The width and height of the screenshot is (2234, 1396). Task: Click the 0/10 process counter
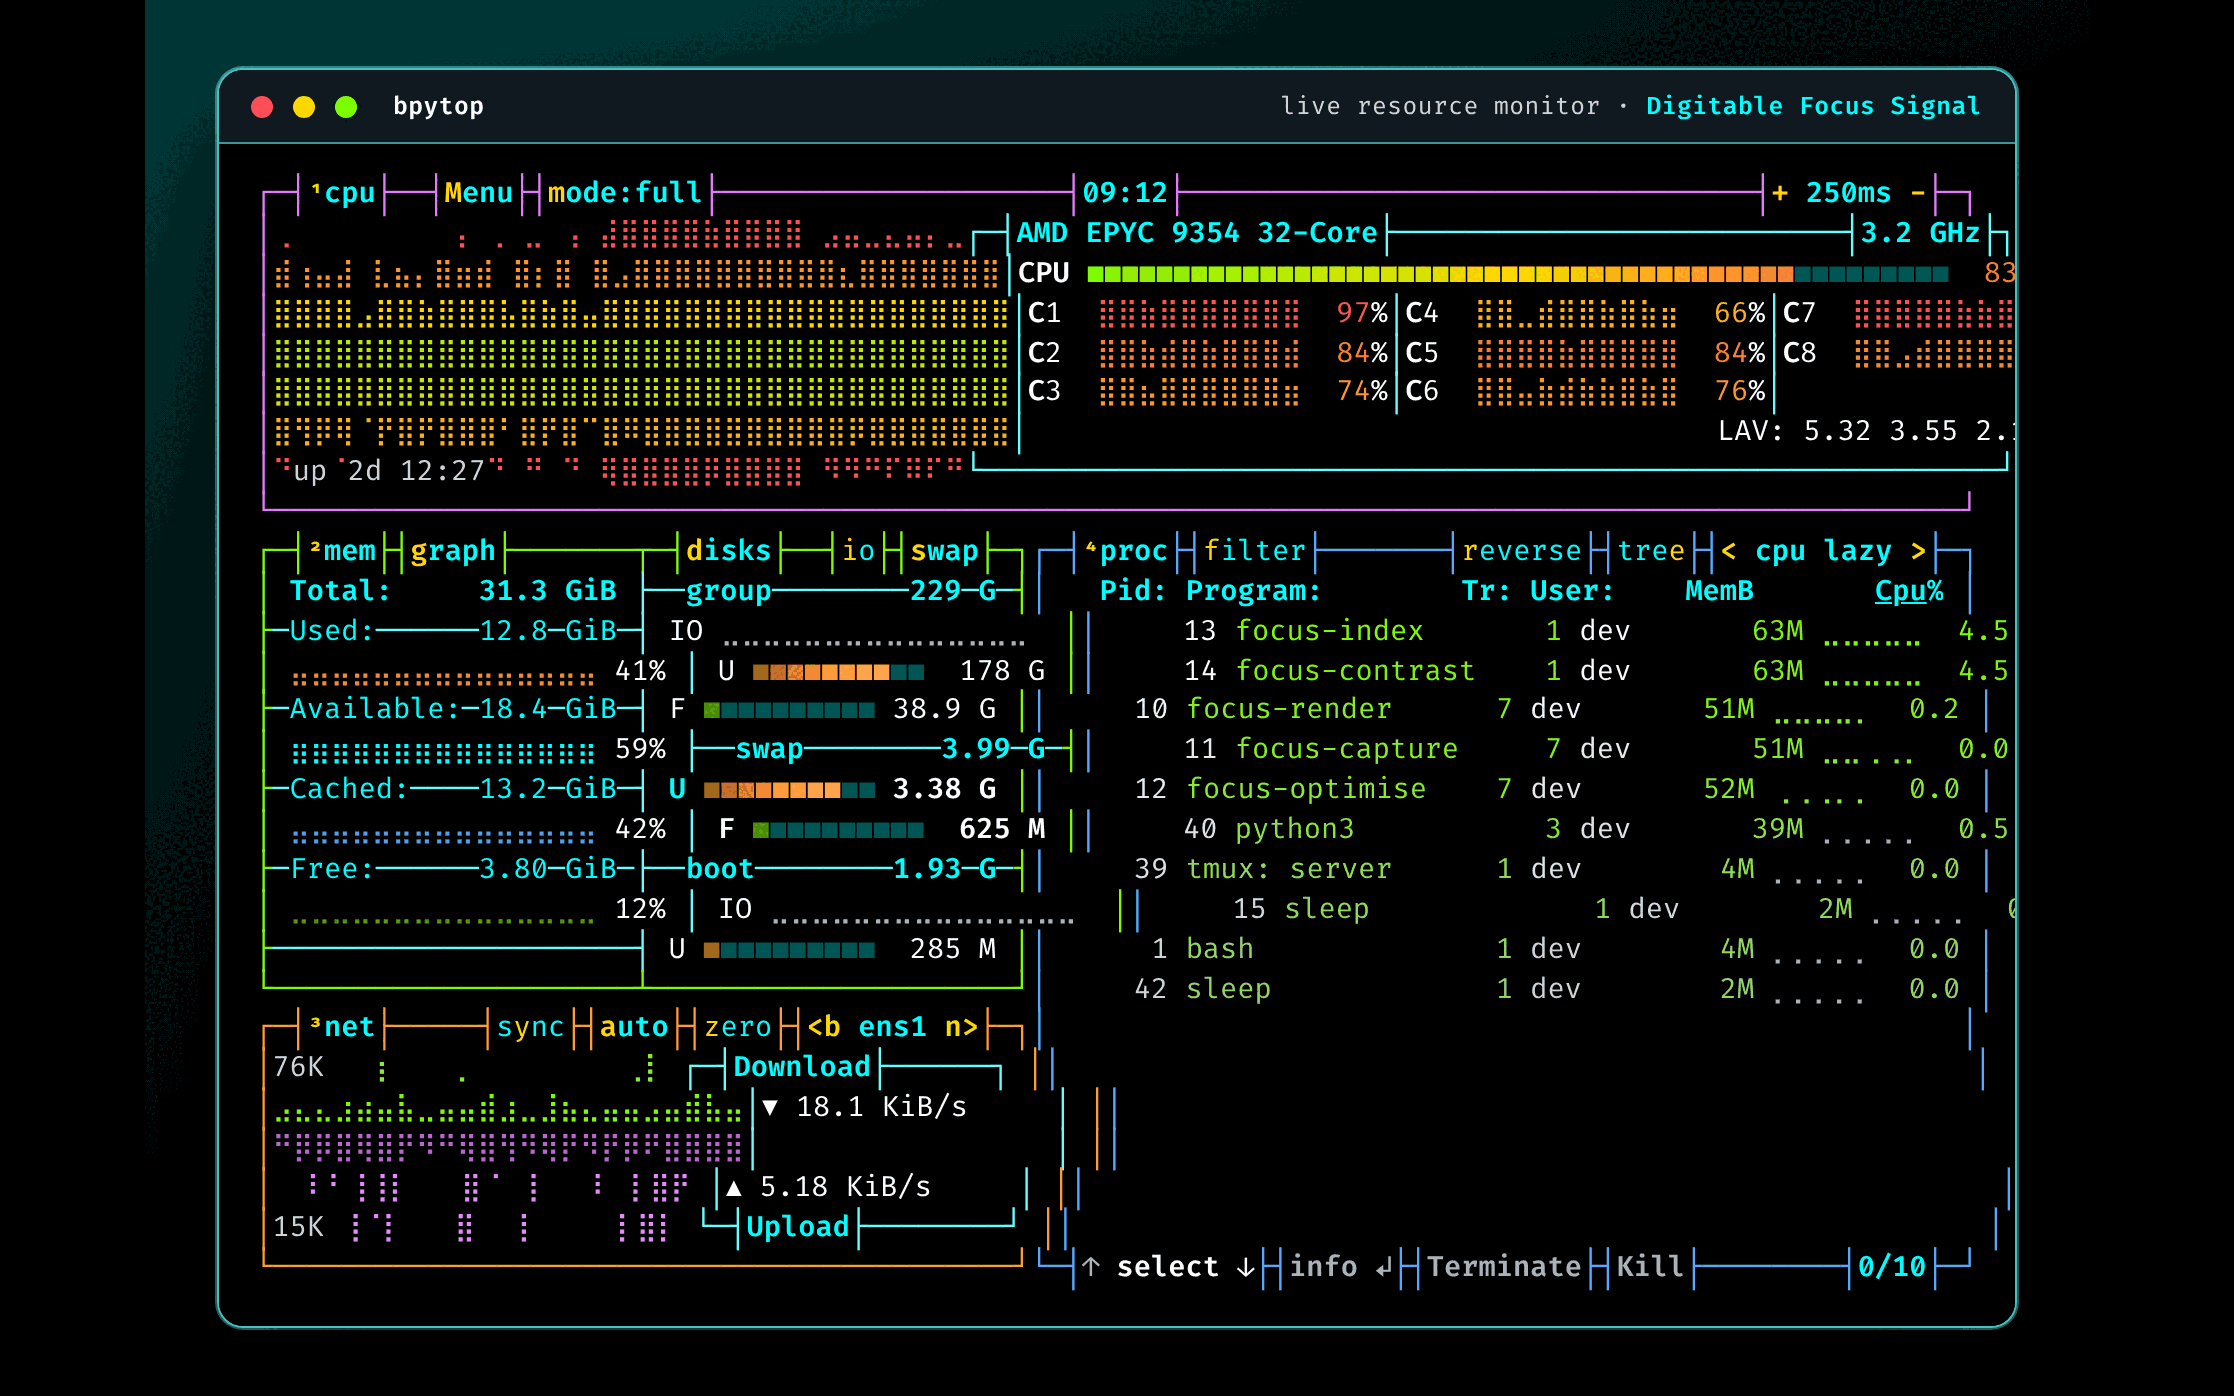click(x=1892, y=1266)
